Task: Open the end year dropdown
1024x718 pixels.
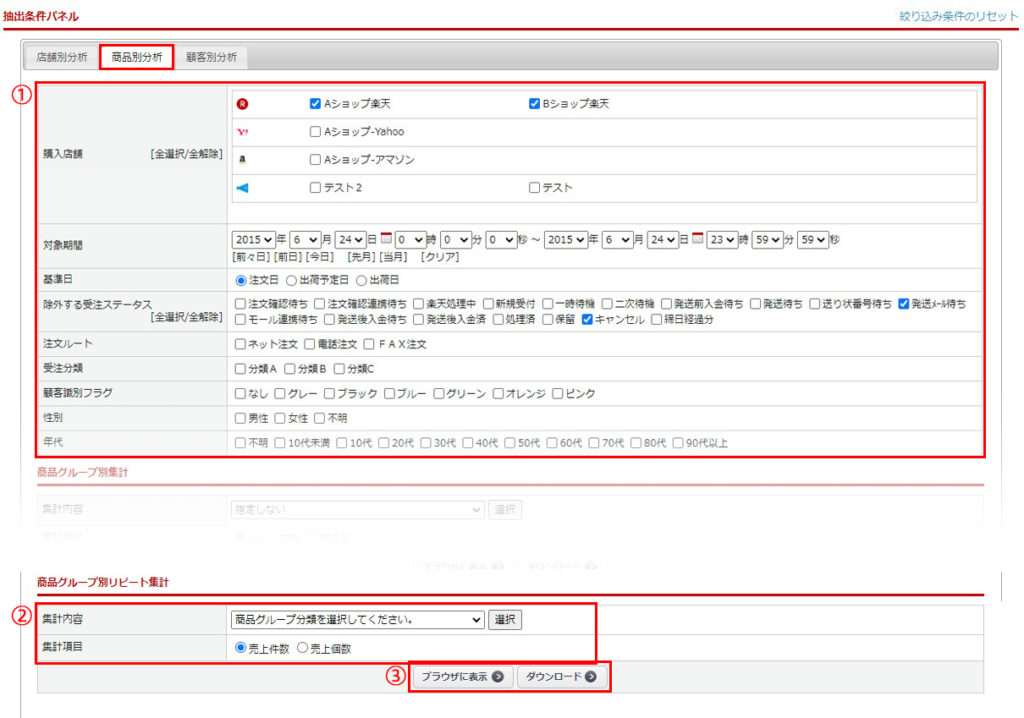Action: tap(566, 240)
